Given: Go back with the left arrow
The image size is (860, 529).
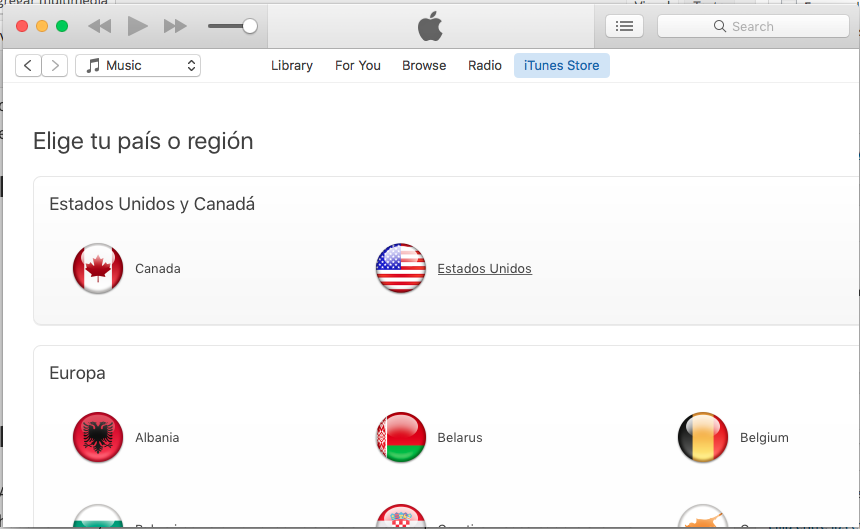Looking at the screenshot, I should pos(28,66).
